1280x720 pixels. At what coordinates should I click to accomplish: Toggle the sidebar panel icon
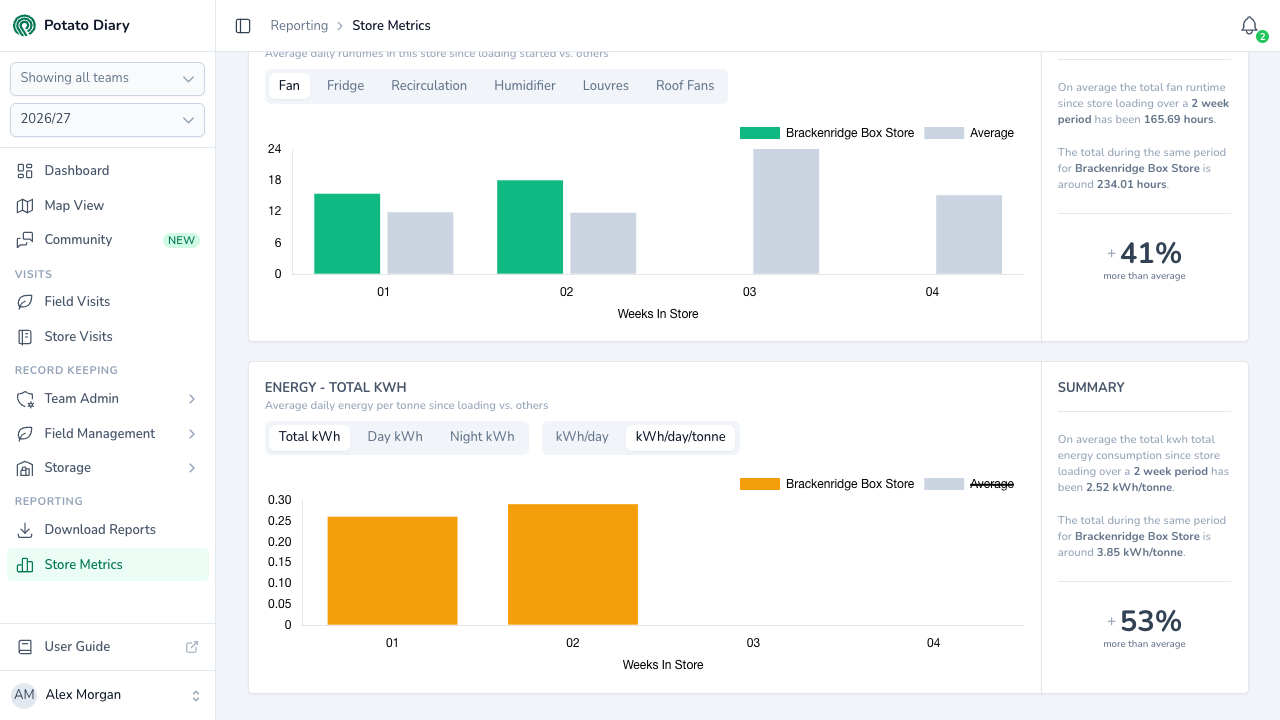coord(243,26)
